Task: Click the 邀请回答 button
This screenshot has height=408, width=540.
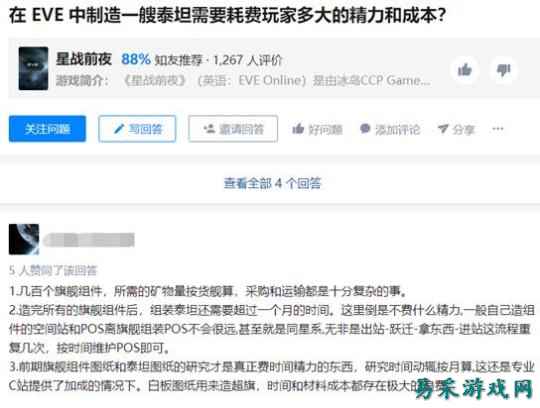Action: tap(233, 129)
